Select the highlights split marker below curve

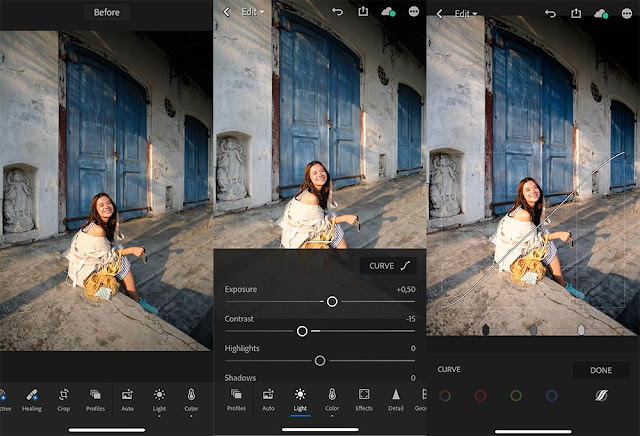(581, 329)
